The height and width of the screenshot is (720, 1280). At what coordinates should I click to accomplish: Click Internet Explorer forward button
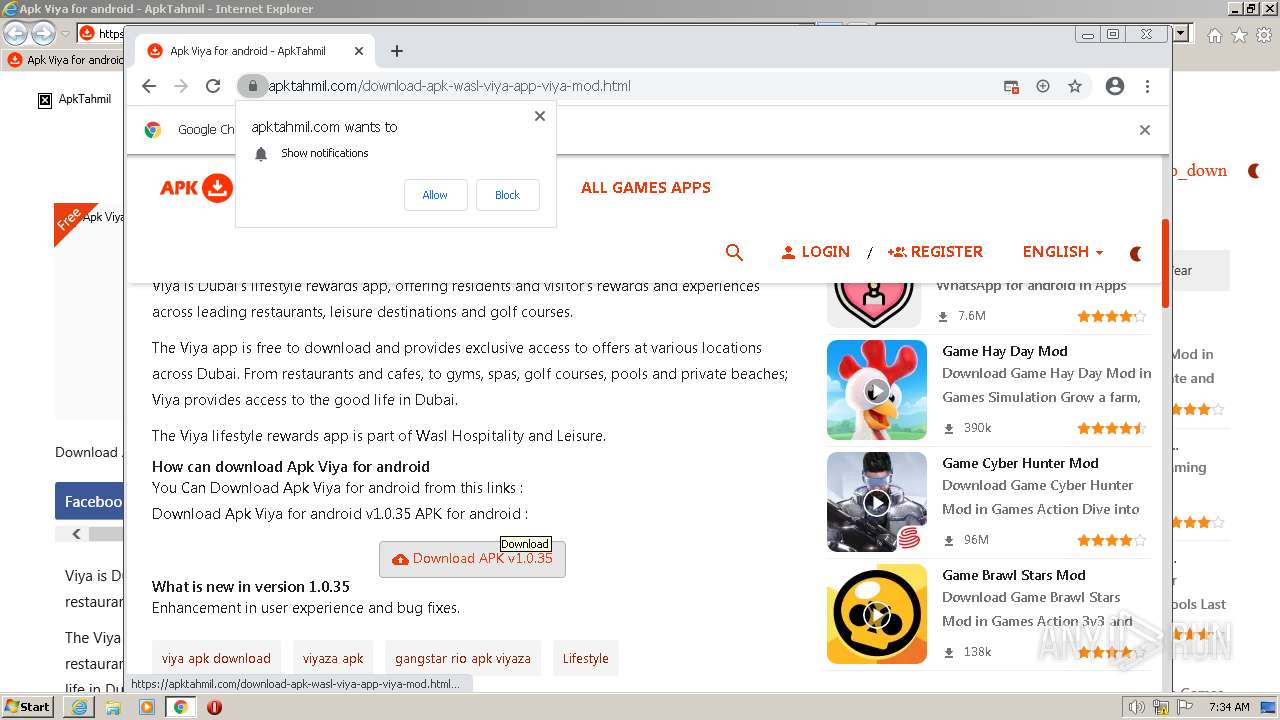point(43,34)
